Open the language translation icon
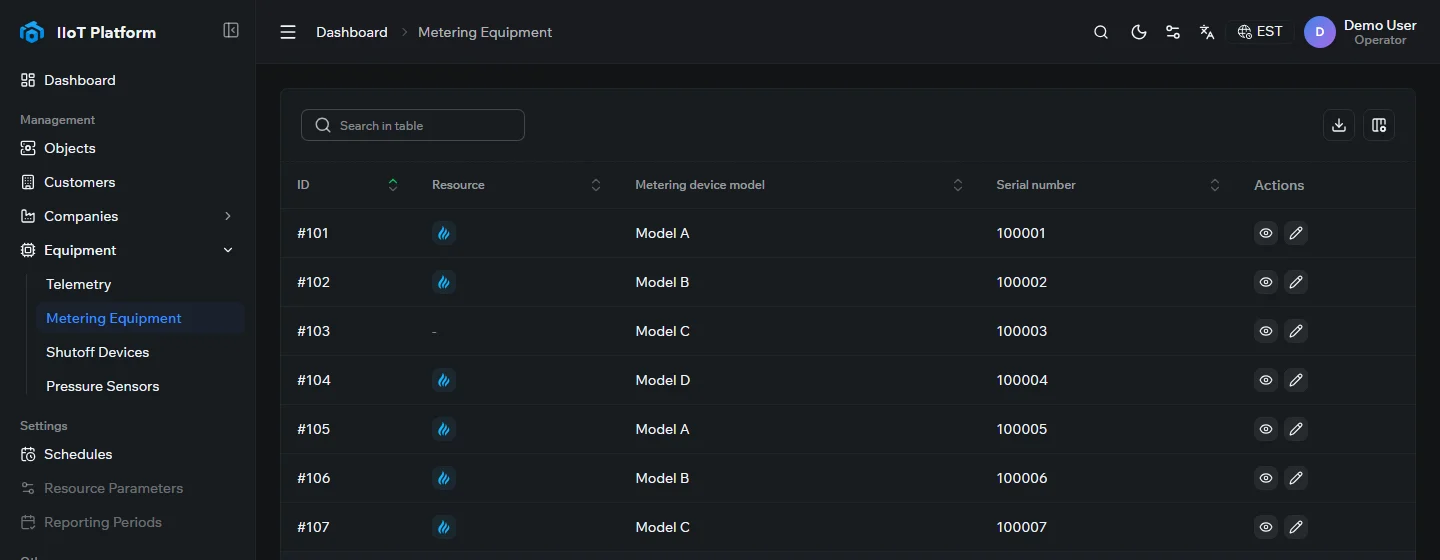The width and height of the screenshot is (1440, 560). [1207, 32]
